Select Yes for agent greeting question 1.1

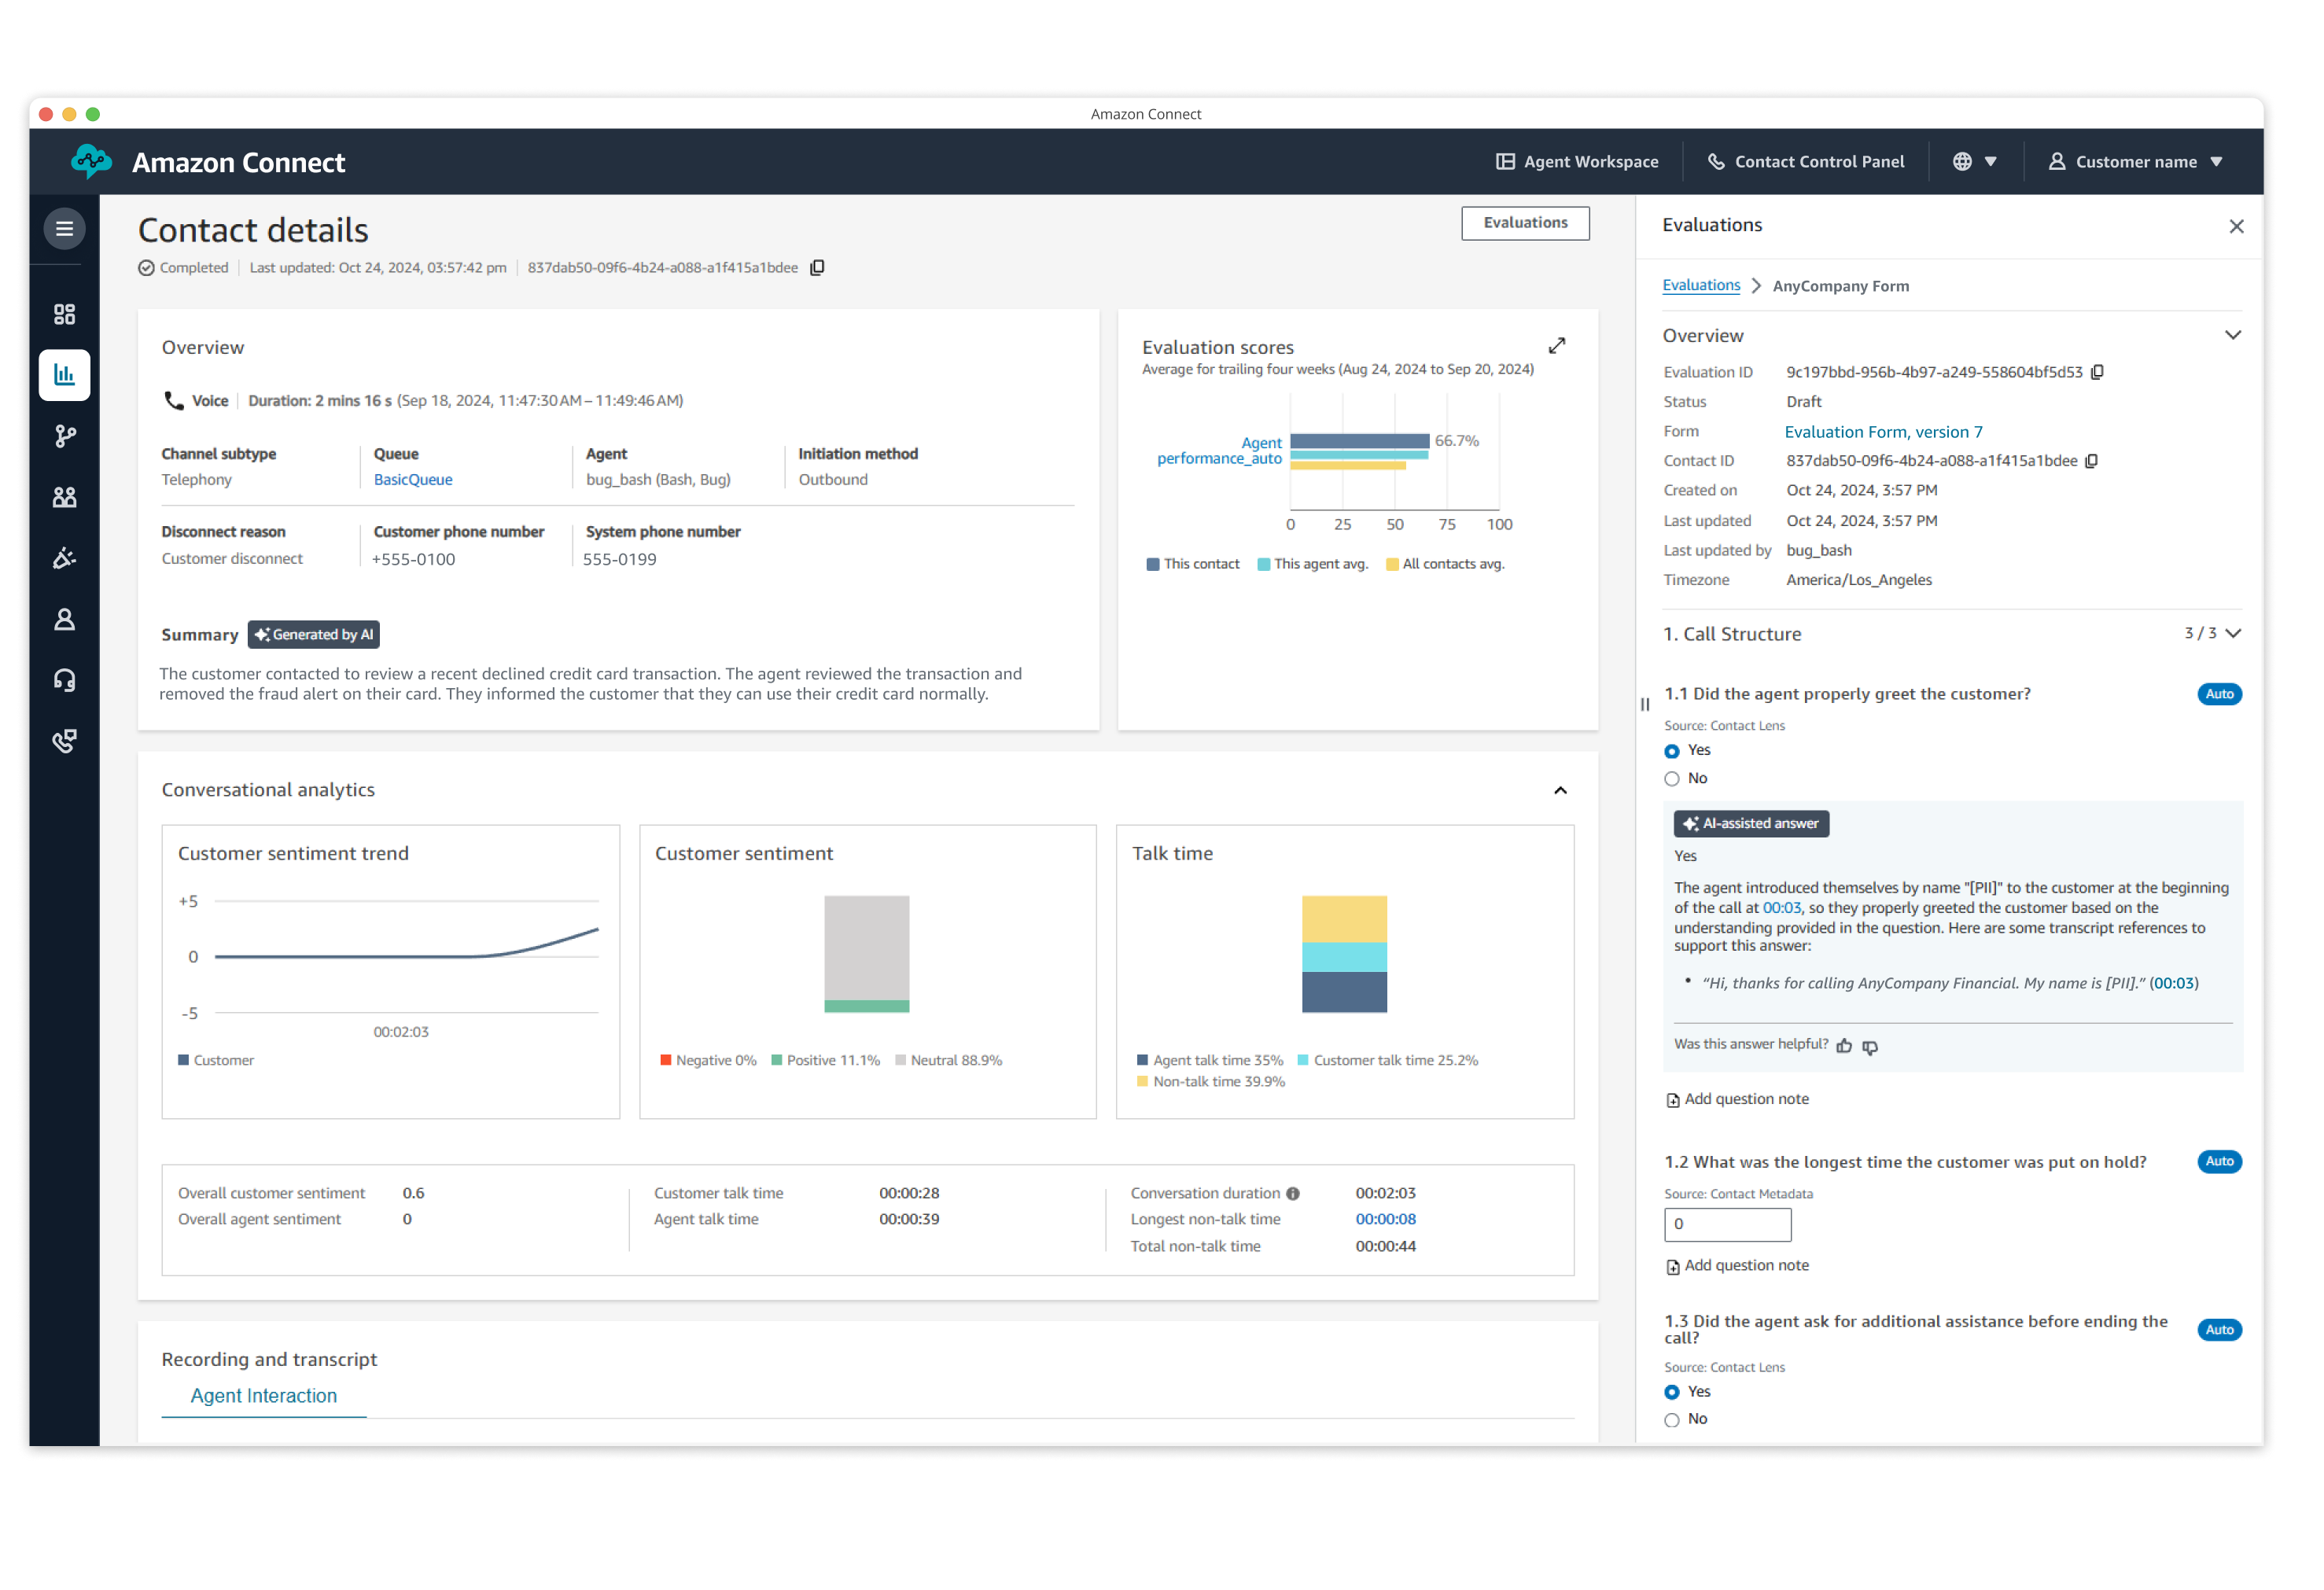pos(1672,750)
